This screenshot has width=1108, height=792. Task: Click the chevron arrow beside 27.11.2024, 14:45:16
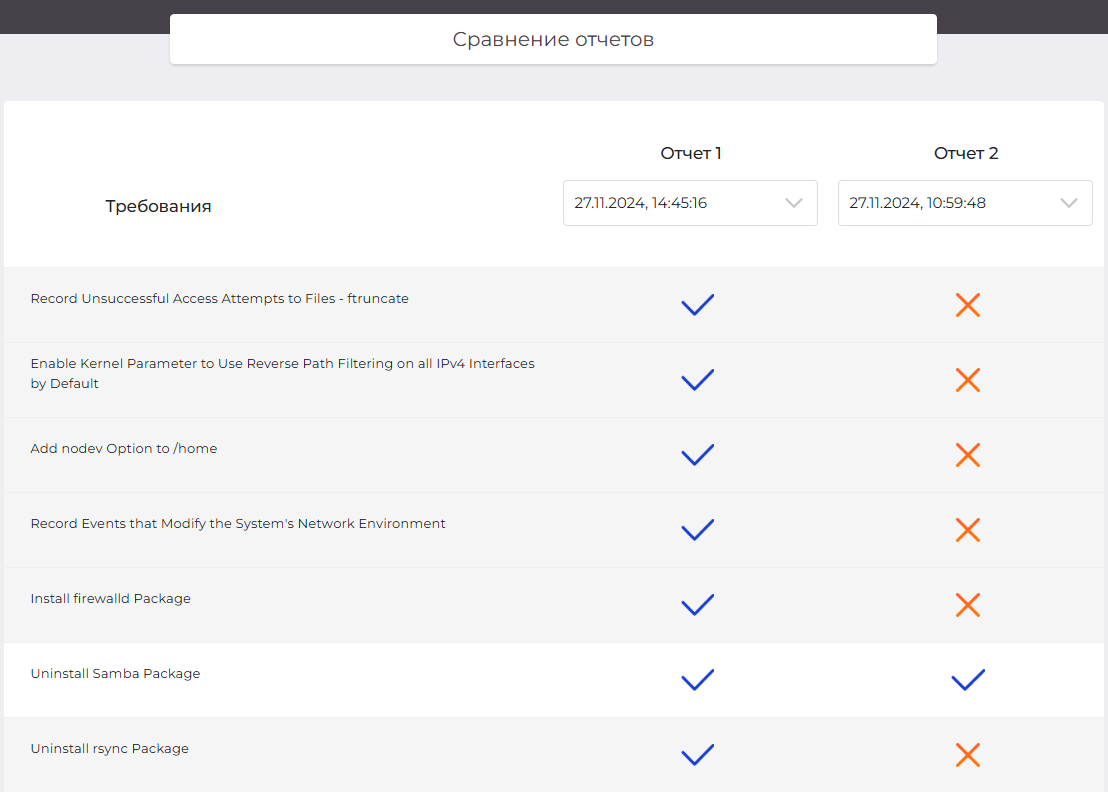pyautogui.click(x=794, y=203)
